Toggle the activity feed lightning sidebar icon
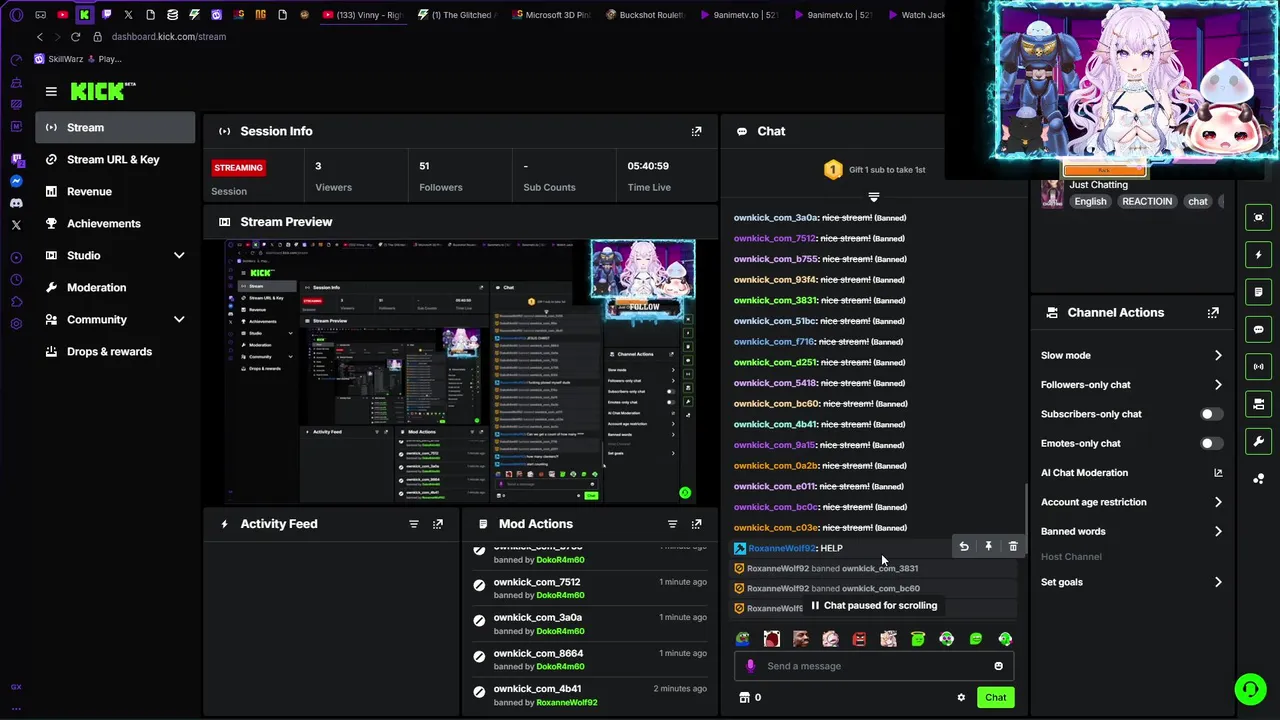Image resolution: width=1280 pixels, height=720 pixels. tap(1259, 255)
